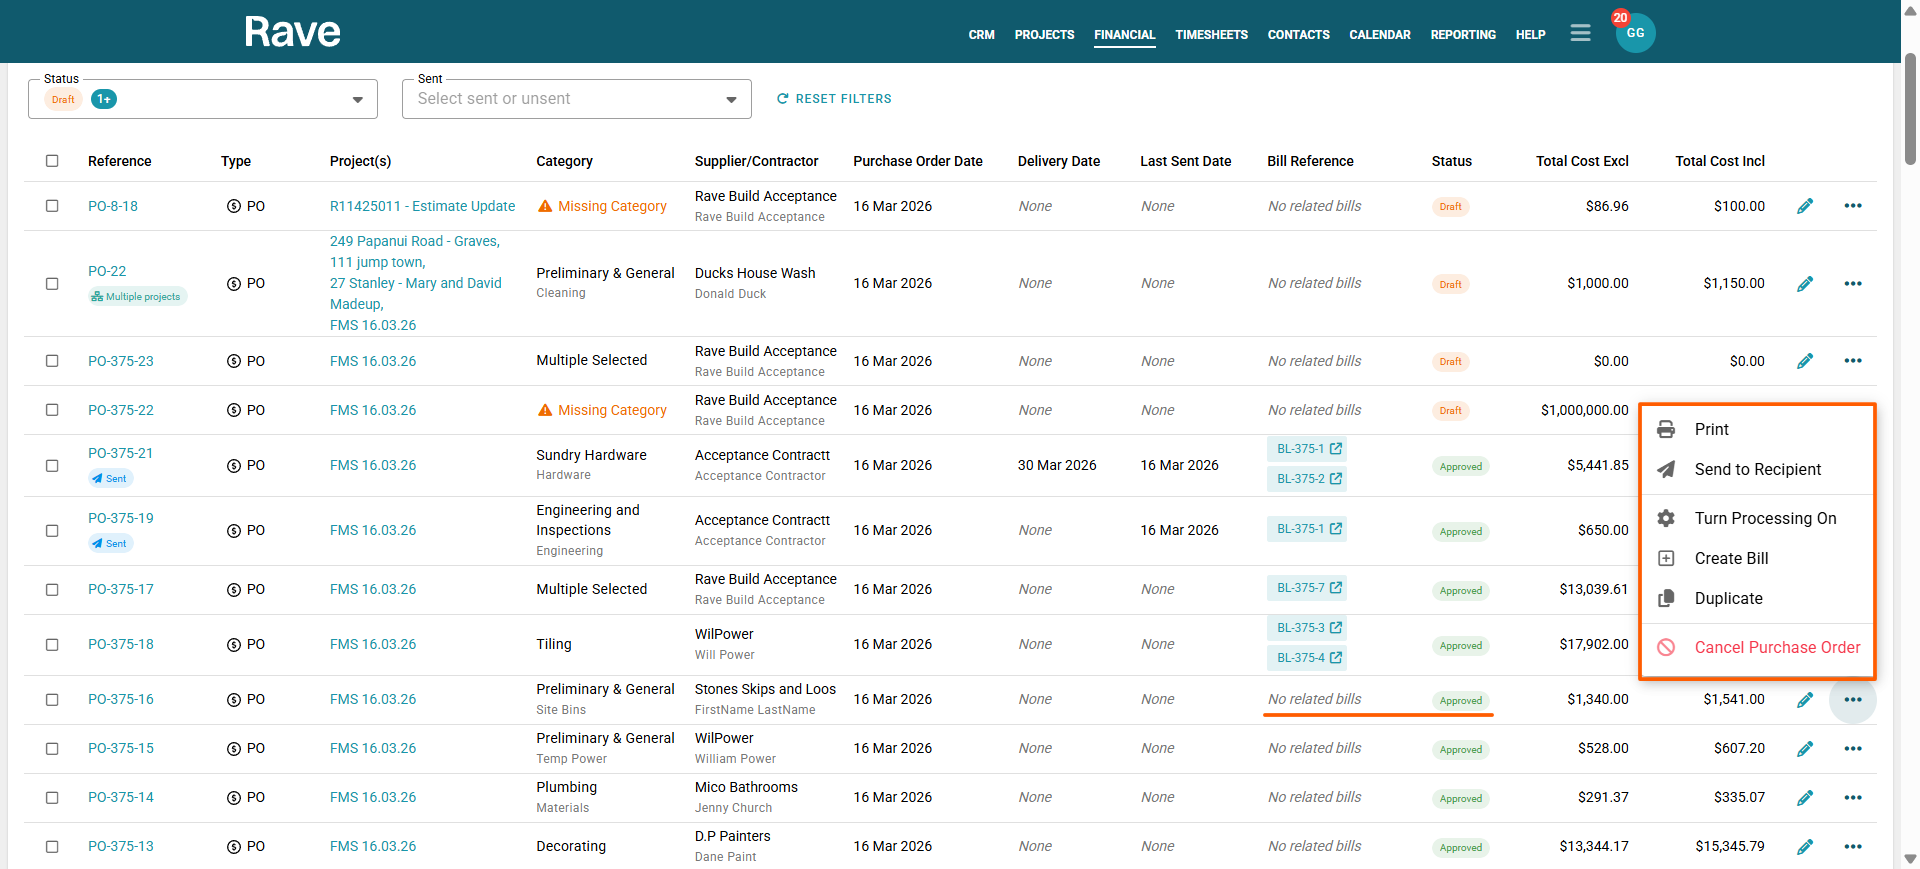Click the Reset Filters button

coord(834,99)
